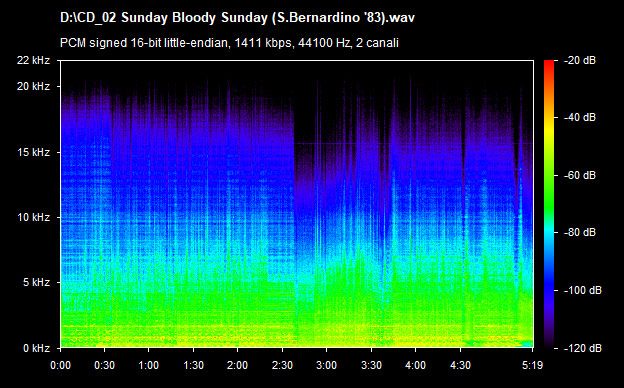Click the -60 dB green scale level
This screenshot has width=624, height=388.
(x=549, y=175)
